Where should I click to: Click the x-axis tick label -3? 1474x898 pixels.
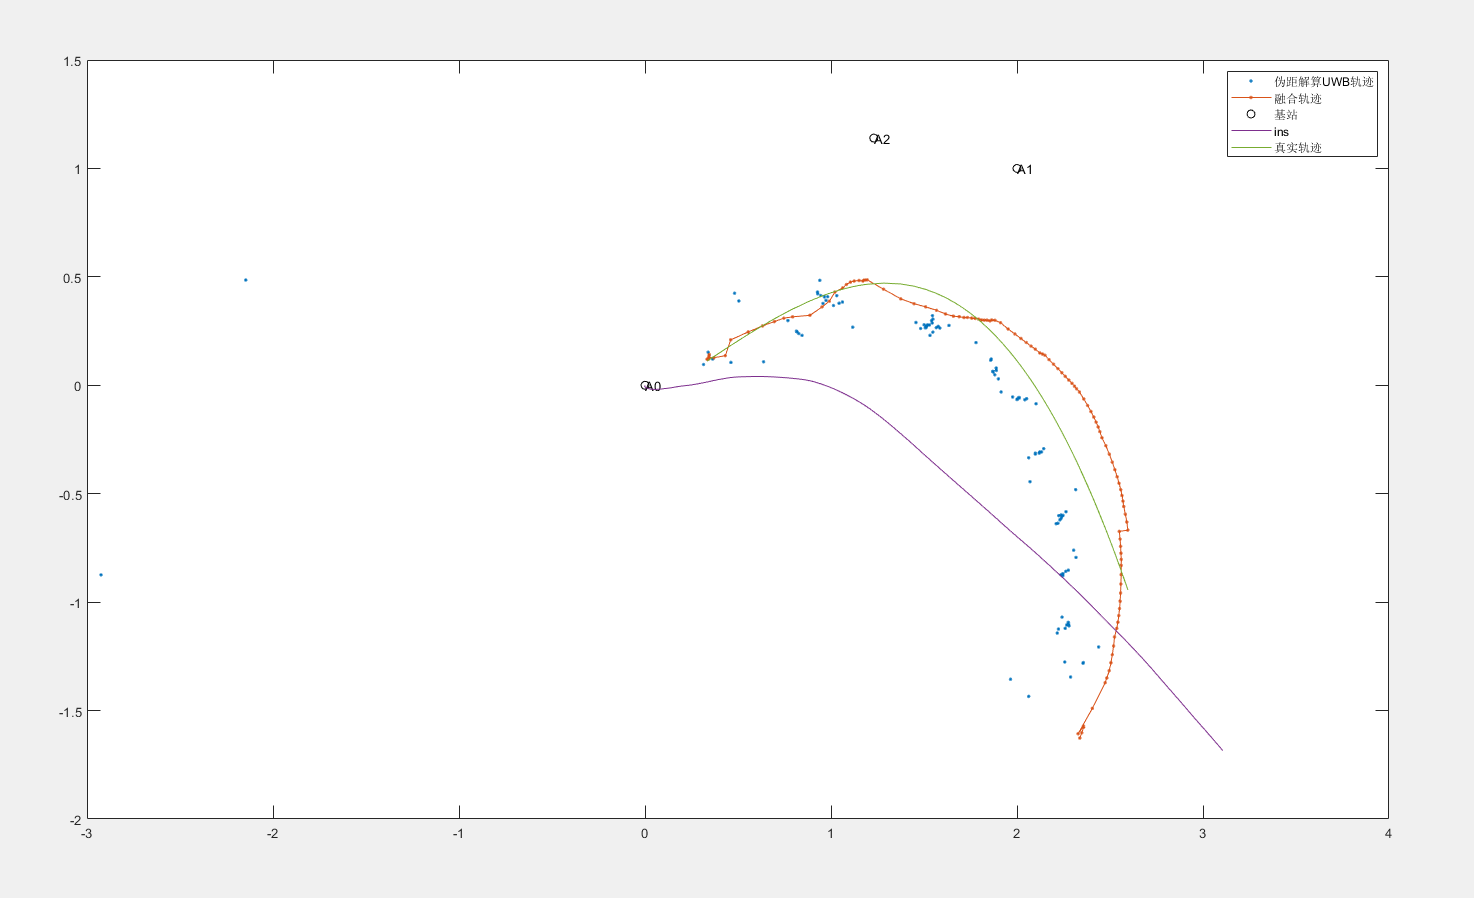point(87,834)
